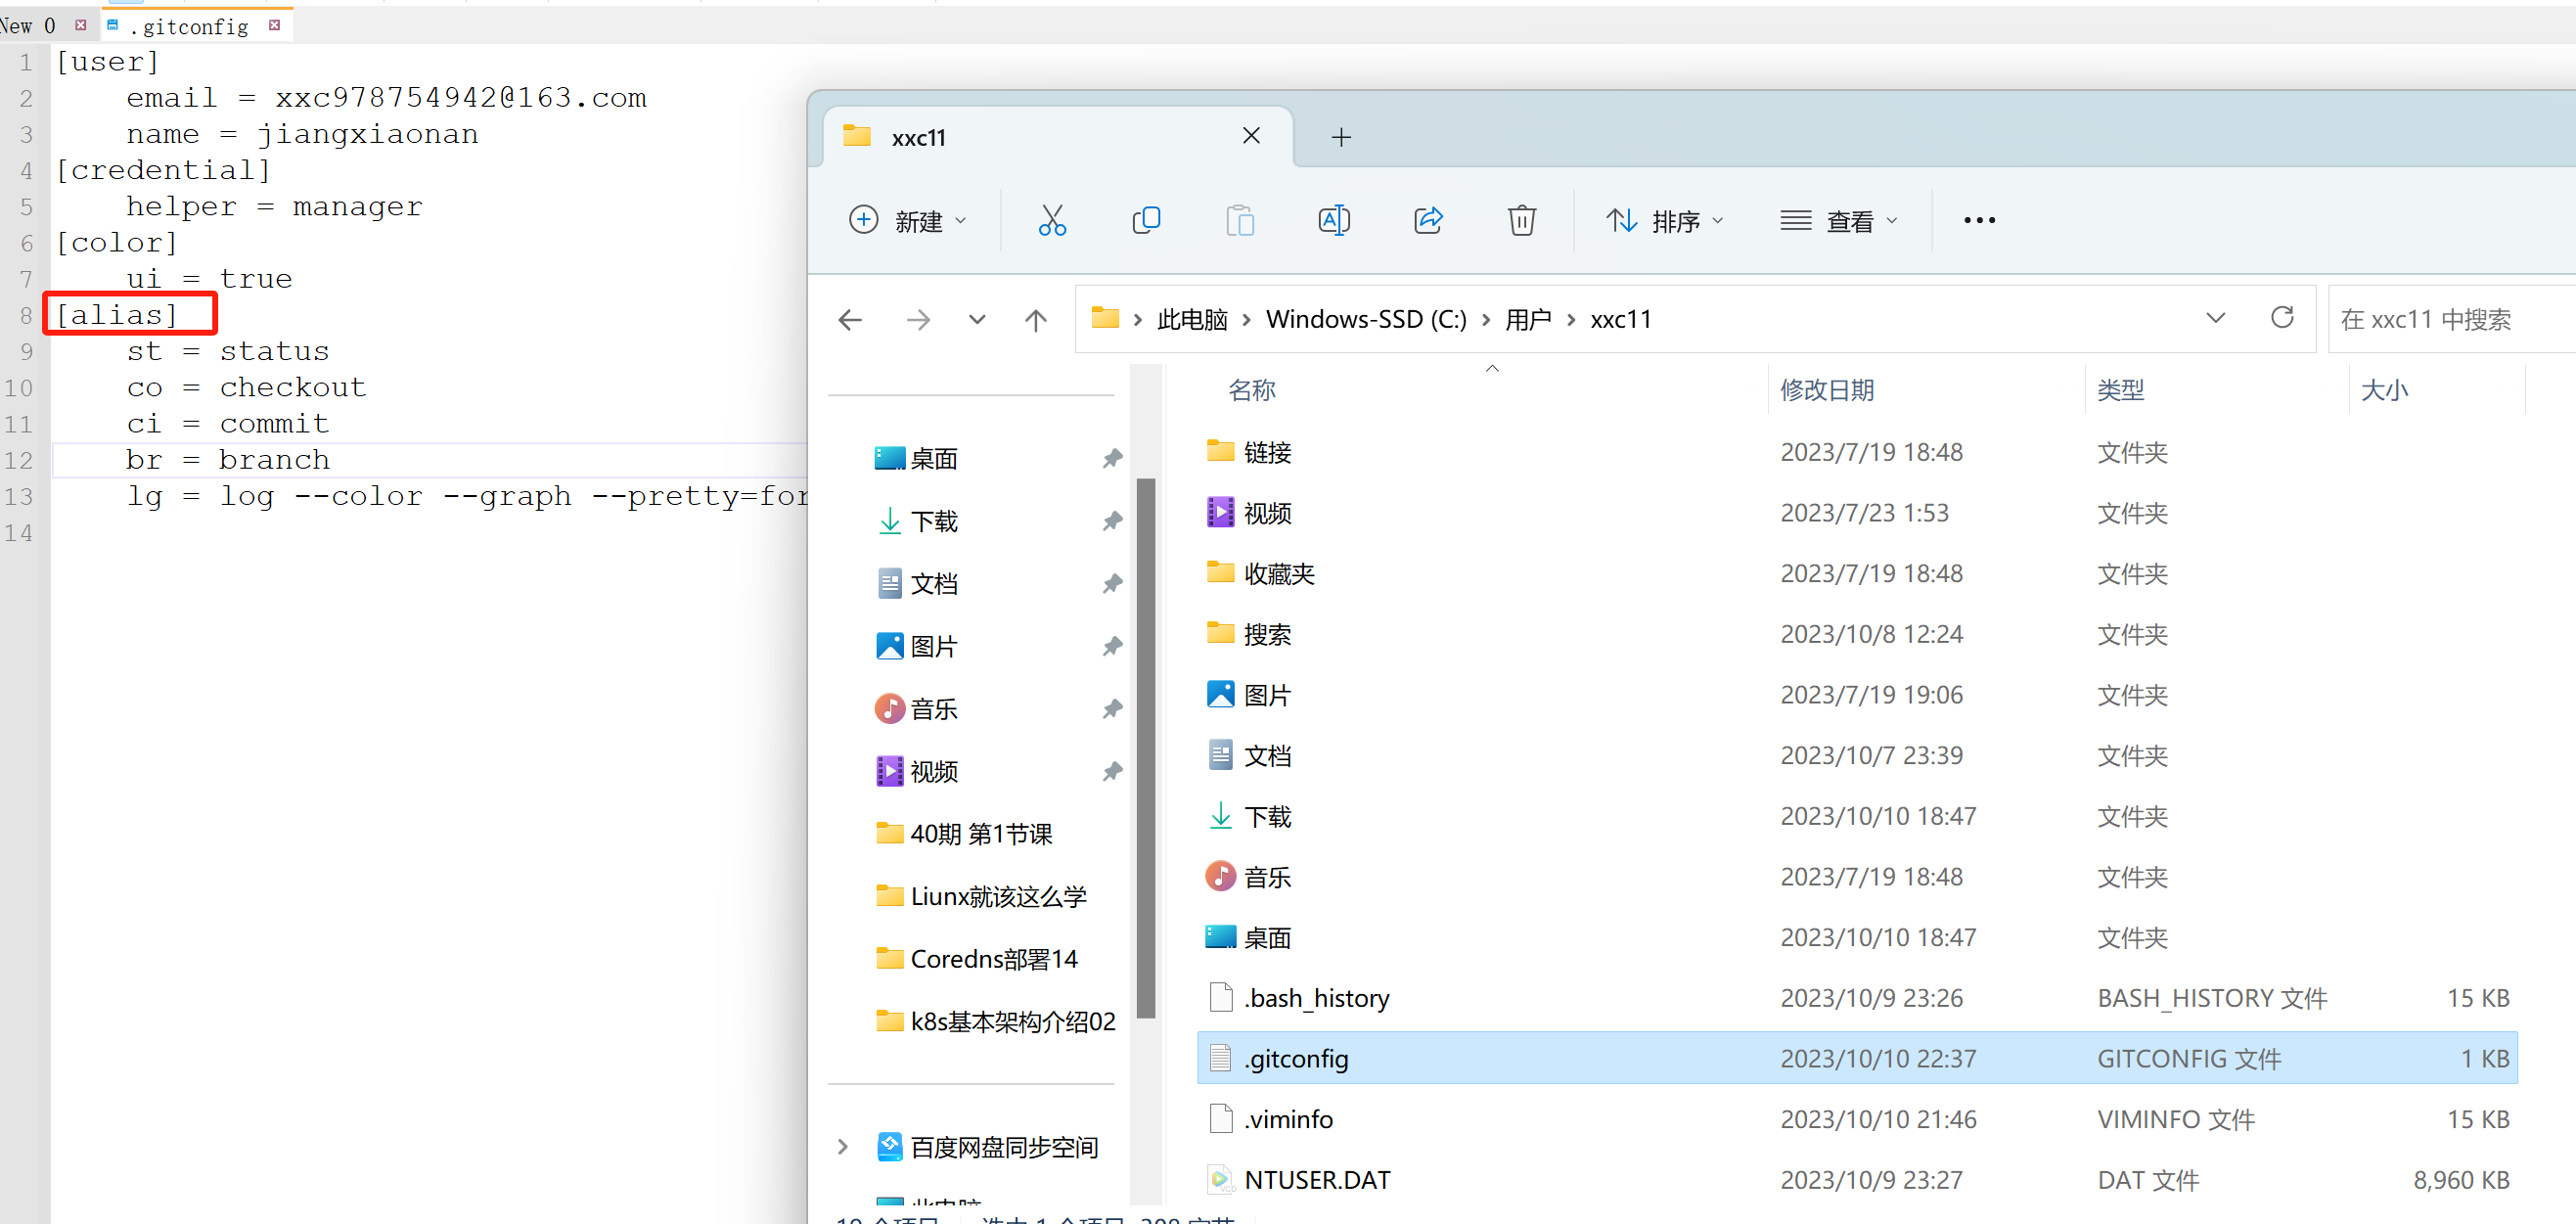This screenshot has height=1224, width=2576.
Task: Click the pin icon beside 音乐 sidebar item
Action: [x=1112, y=709]
